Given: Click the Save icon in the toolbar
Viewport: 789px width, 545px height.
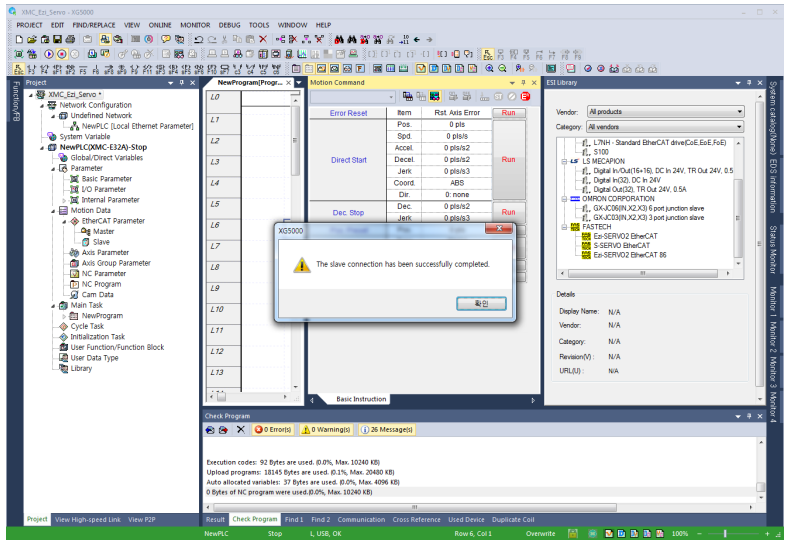Looking at the screenshot, I should 57,38.
